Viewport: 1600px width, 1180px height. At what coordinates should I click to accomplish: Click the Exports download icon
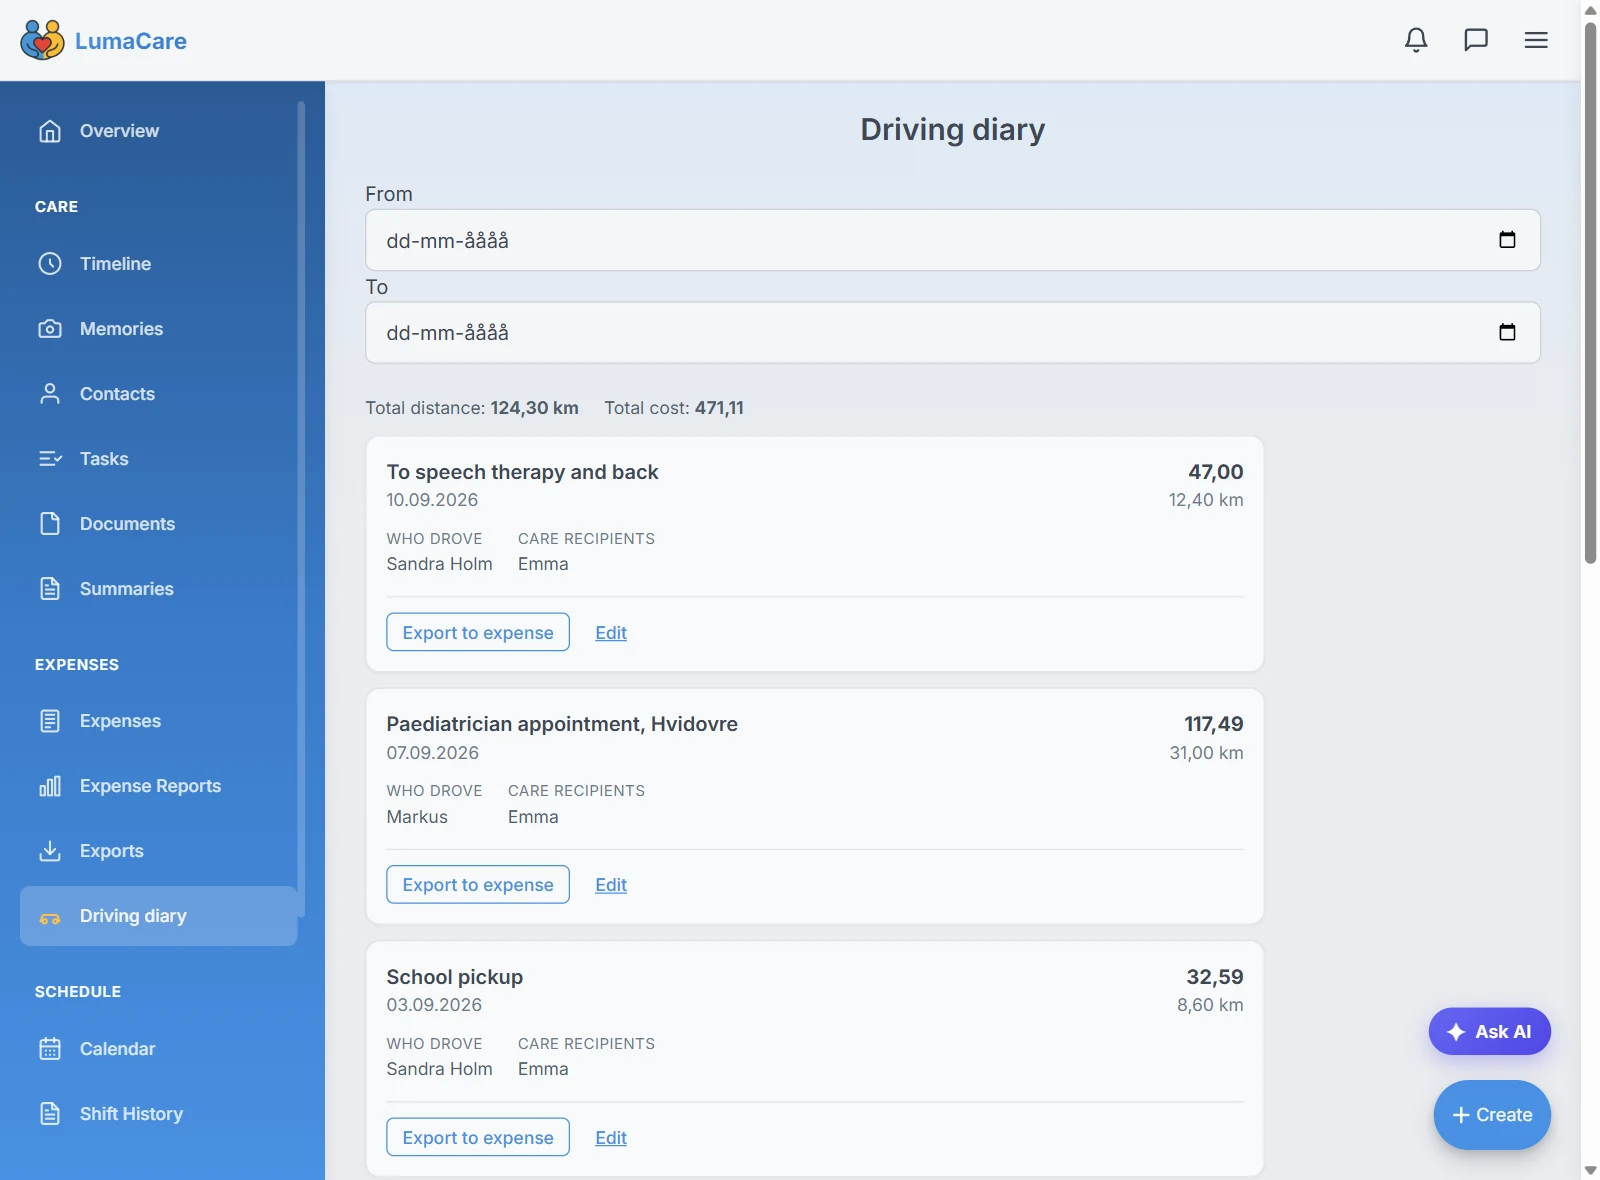50,851
